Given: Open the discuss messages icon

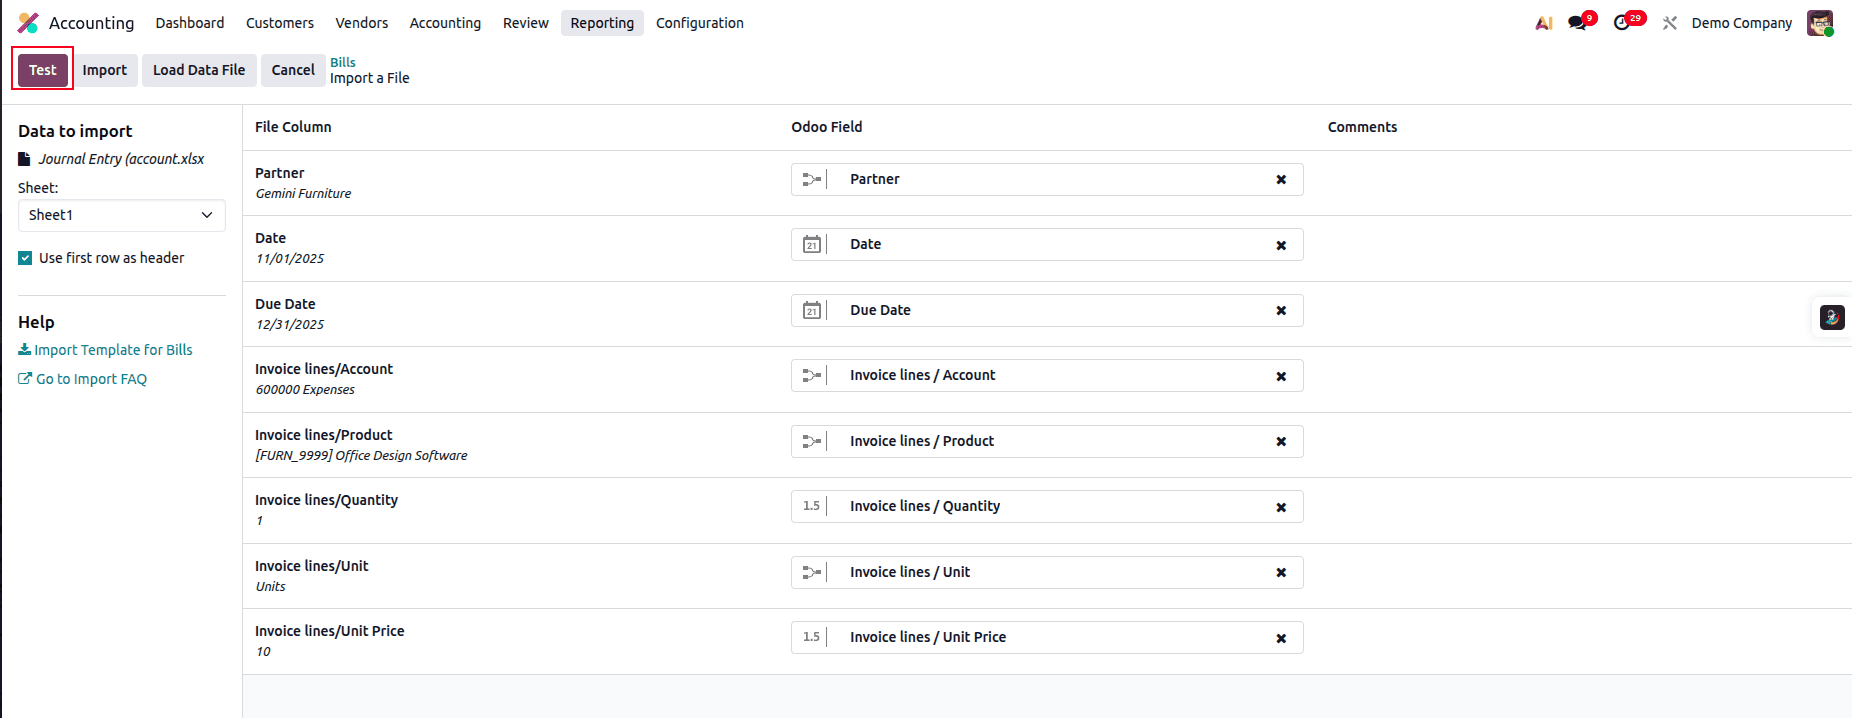Looking at the screenshot, I should tap(1578, 23).
